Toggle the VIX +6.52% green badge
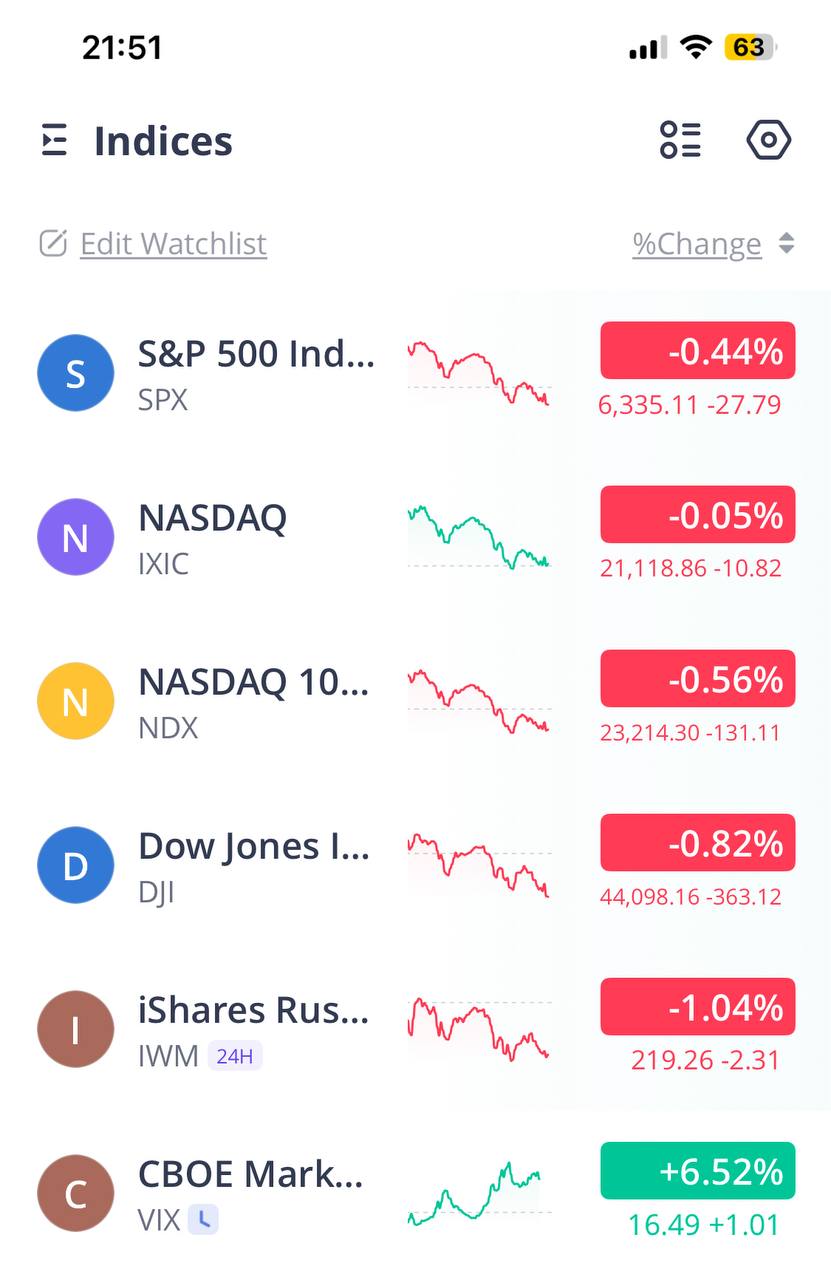Viewport: 831px width, 1280px height. pos(697,1171)
